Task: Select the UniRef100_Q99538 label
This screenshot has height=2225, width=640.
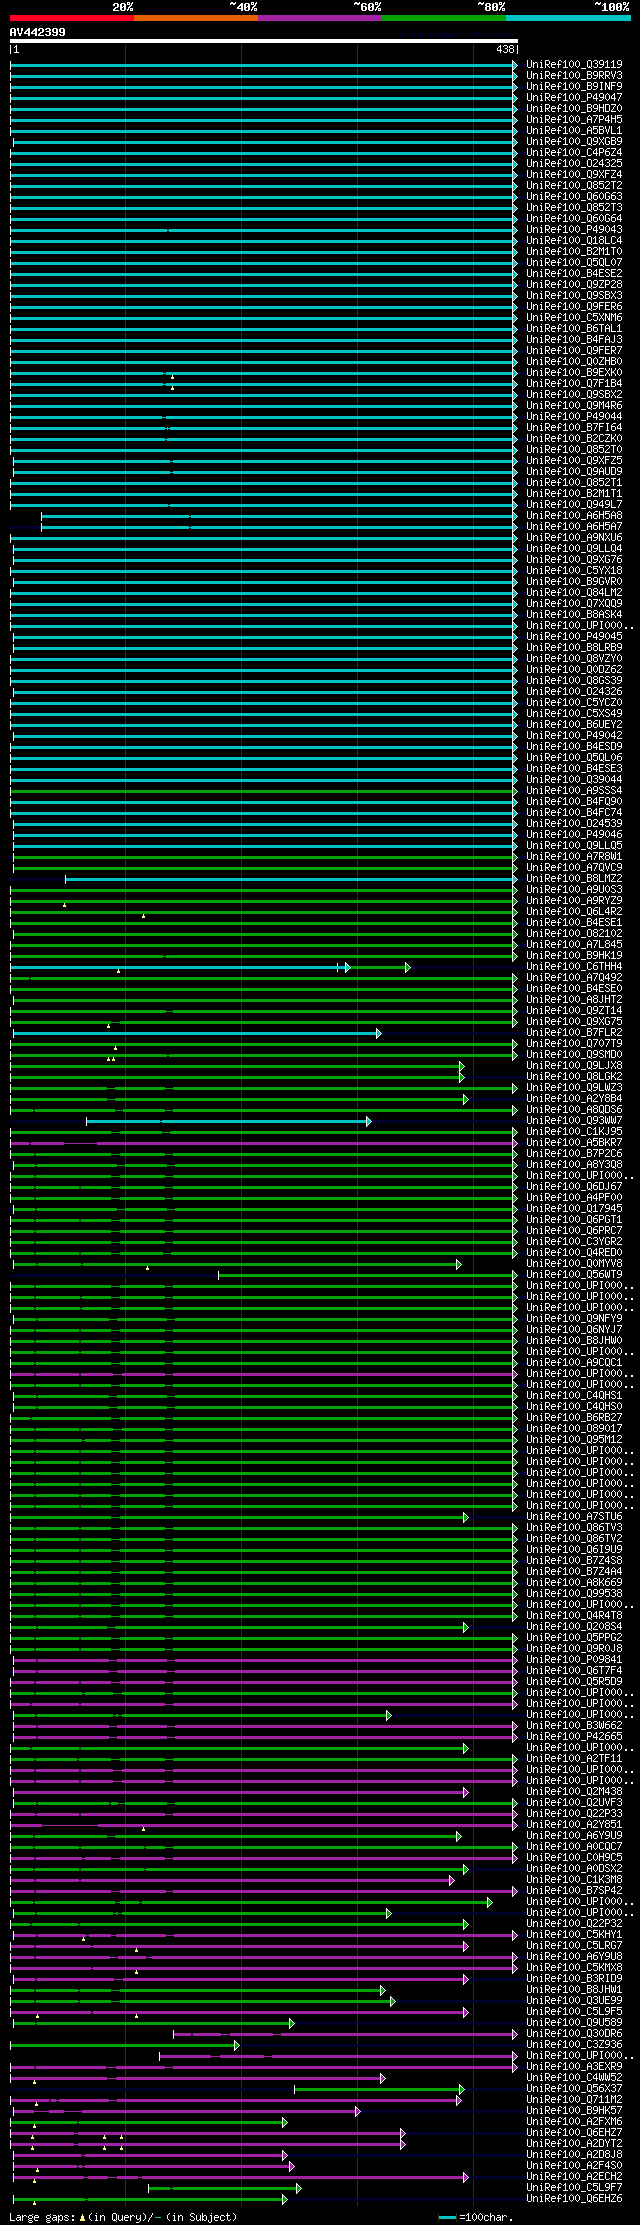Action: pyautogui.click(x=574, y=1594)
